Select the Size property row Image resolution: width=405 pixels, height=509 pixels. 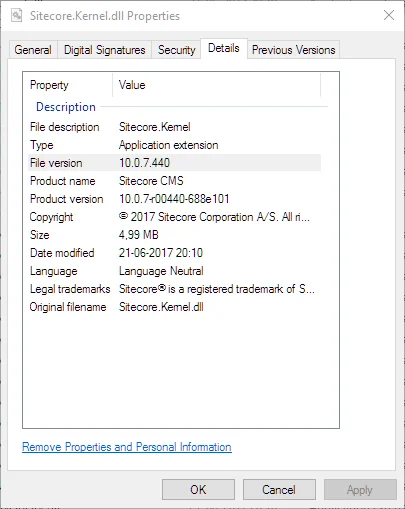coord(174,235)
